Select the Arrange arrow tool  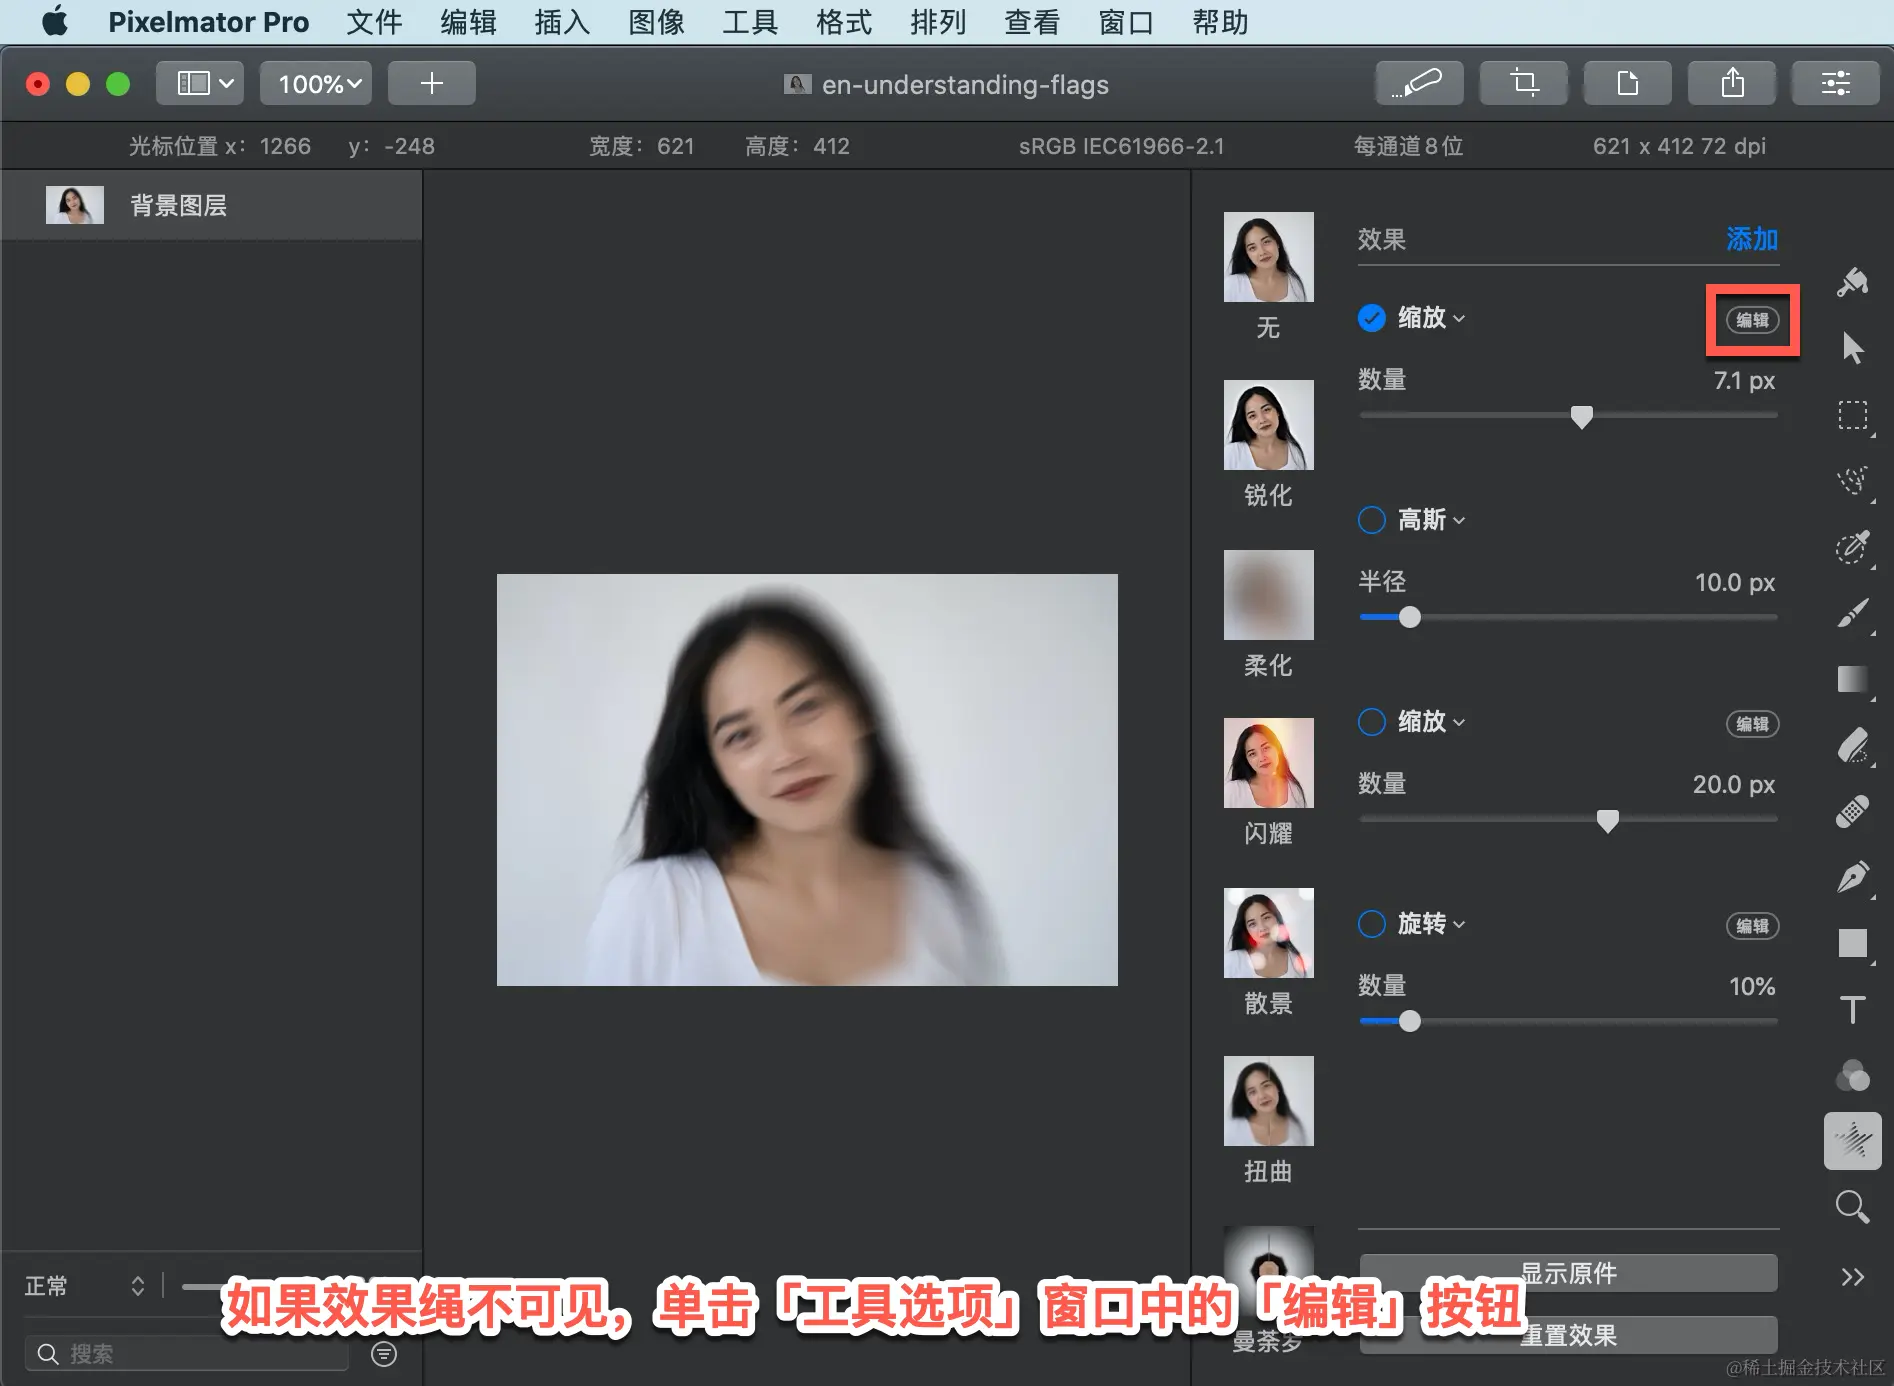(x=1852, y=348)
